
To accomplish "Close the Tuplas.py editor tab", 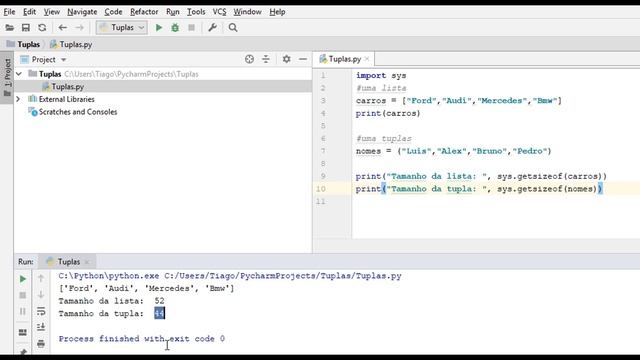I will point(367,59).
